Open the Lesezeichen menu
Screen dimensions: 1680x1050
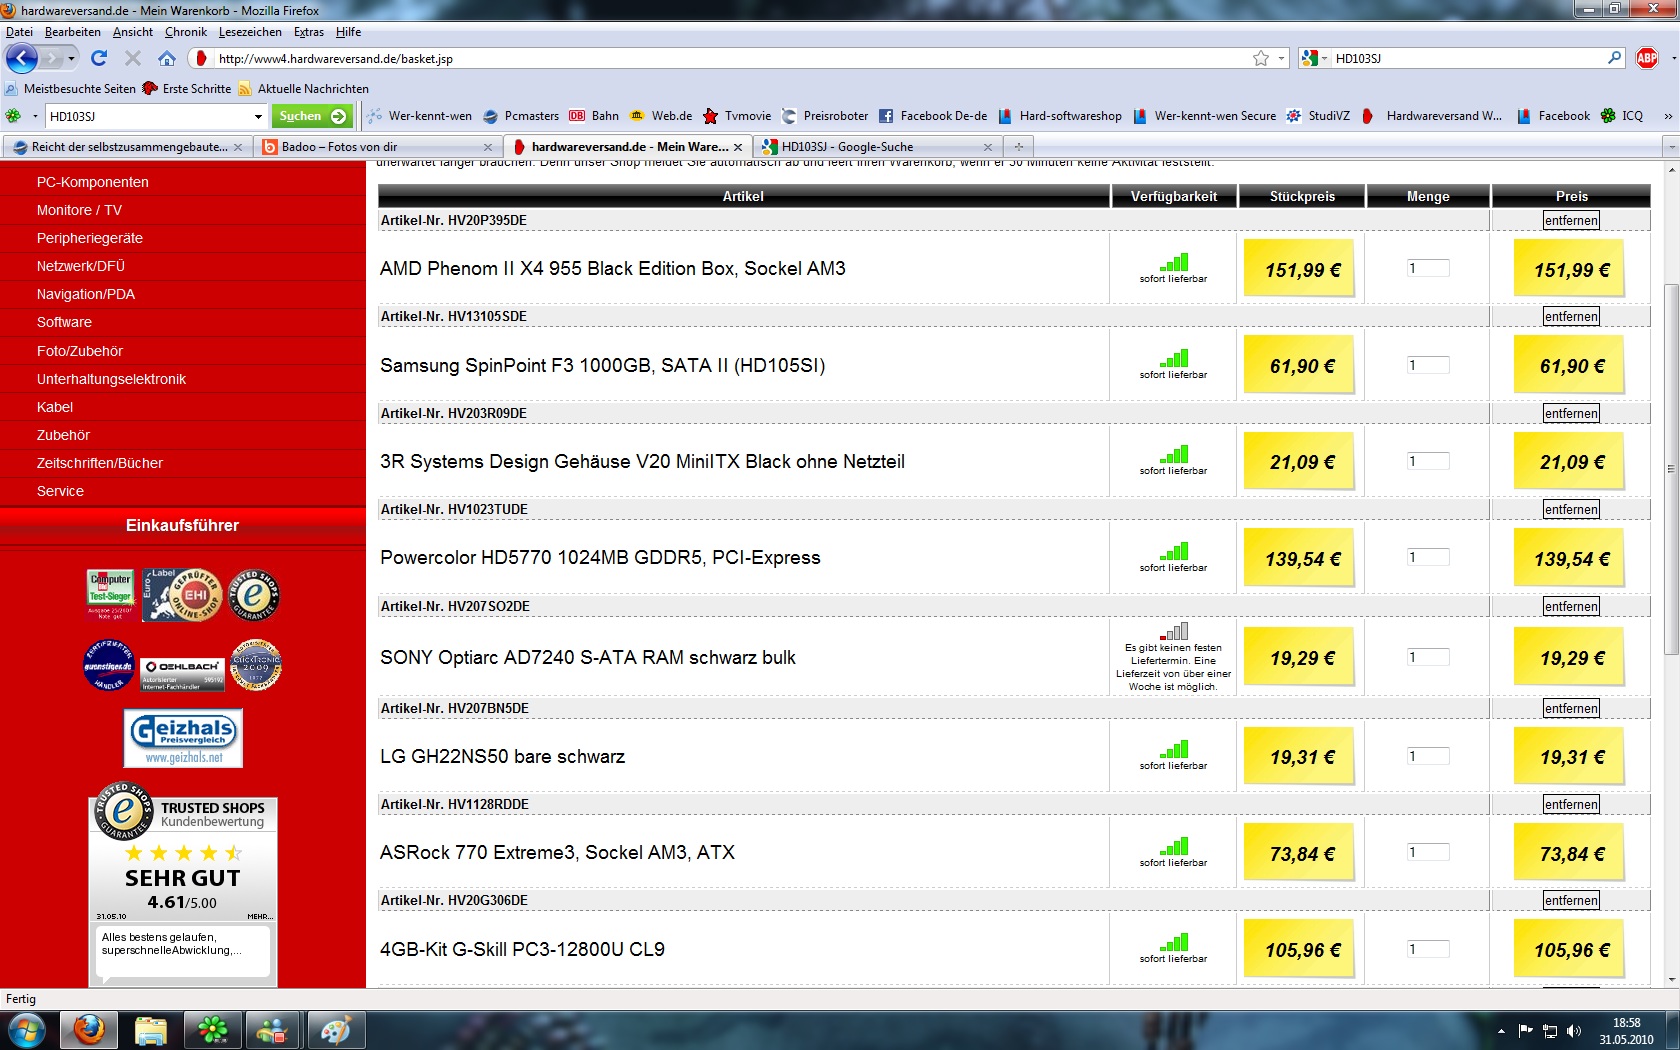pyautogui.click(x=250, y=32)
